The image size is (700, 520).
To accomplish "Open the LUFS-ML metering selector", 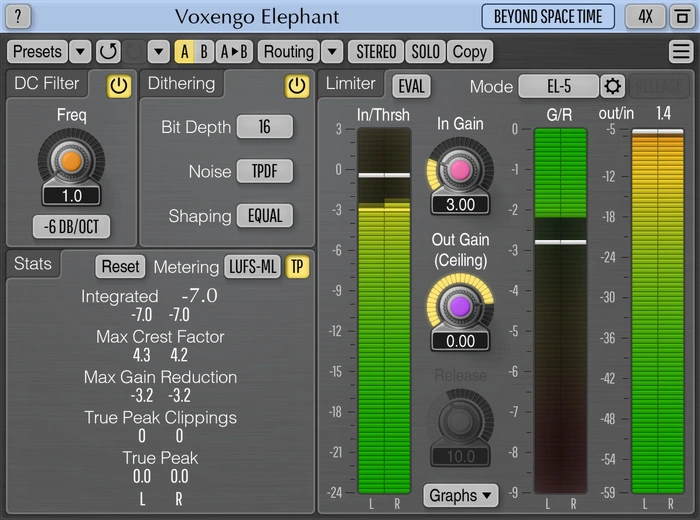I will click(253, 267).
